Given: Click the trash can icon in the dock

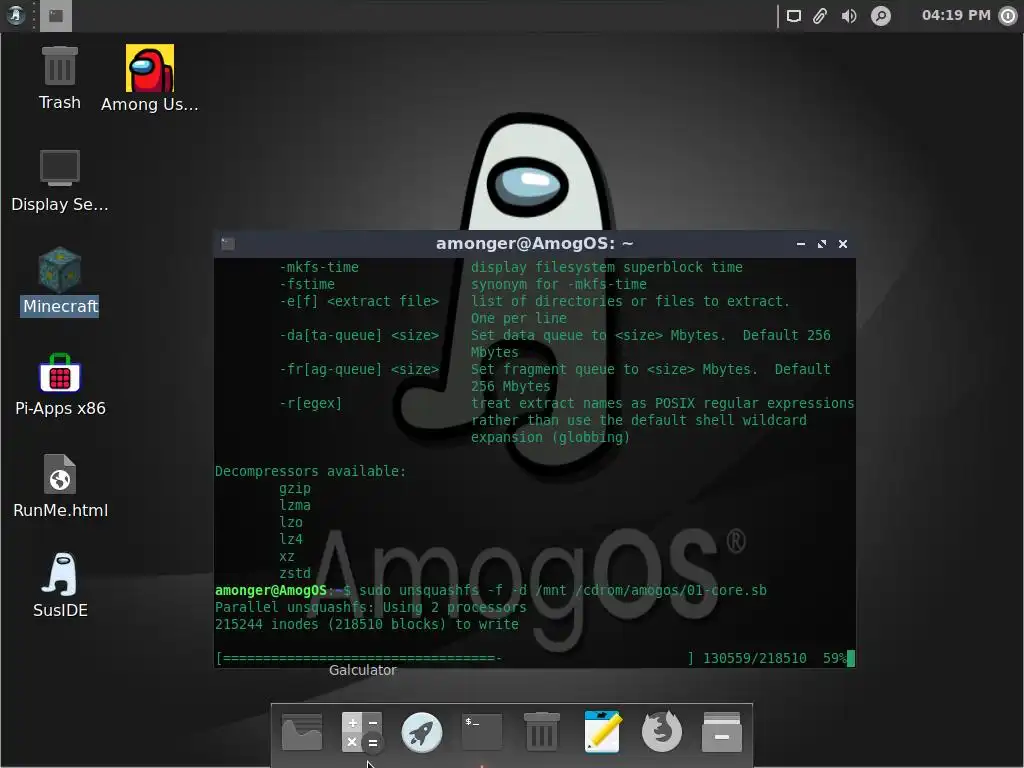Looking at the screenshot, I should 541,731.
